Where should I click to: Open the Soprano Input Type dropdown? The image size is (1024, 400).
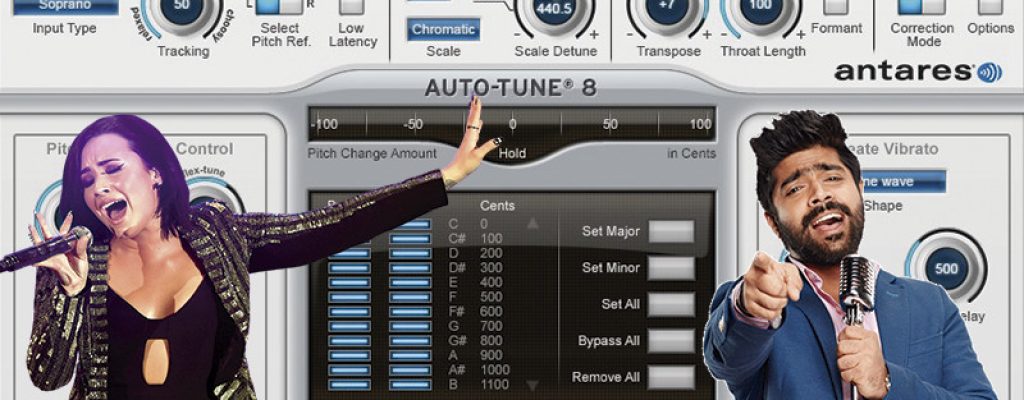click(65, 7)
